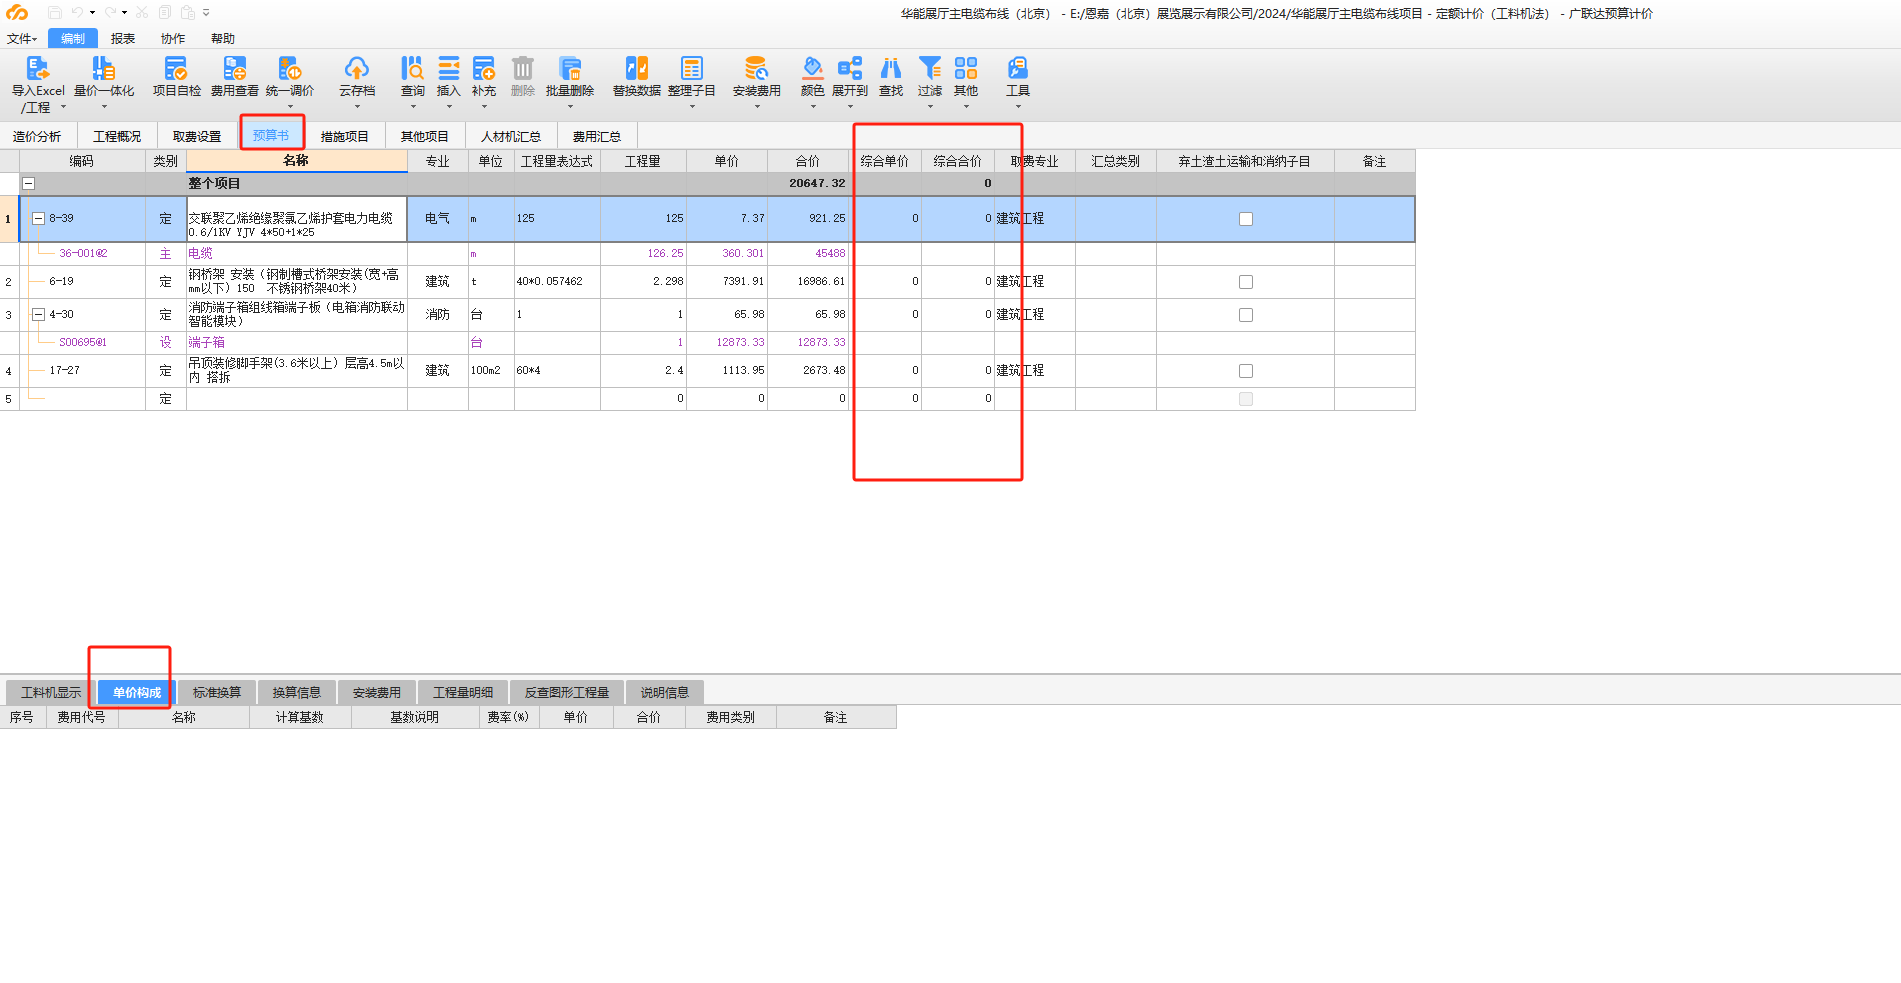1901x983 pixels.
Task: Click the 7391.91 unit price cell
Action: point(727,282)
